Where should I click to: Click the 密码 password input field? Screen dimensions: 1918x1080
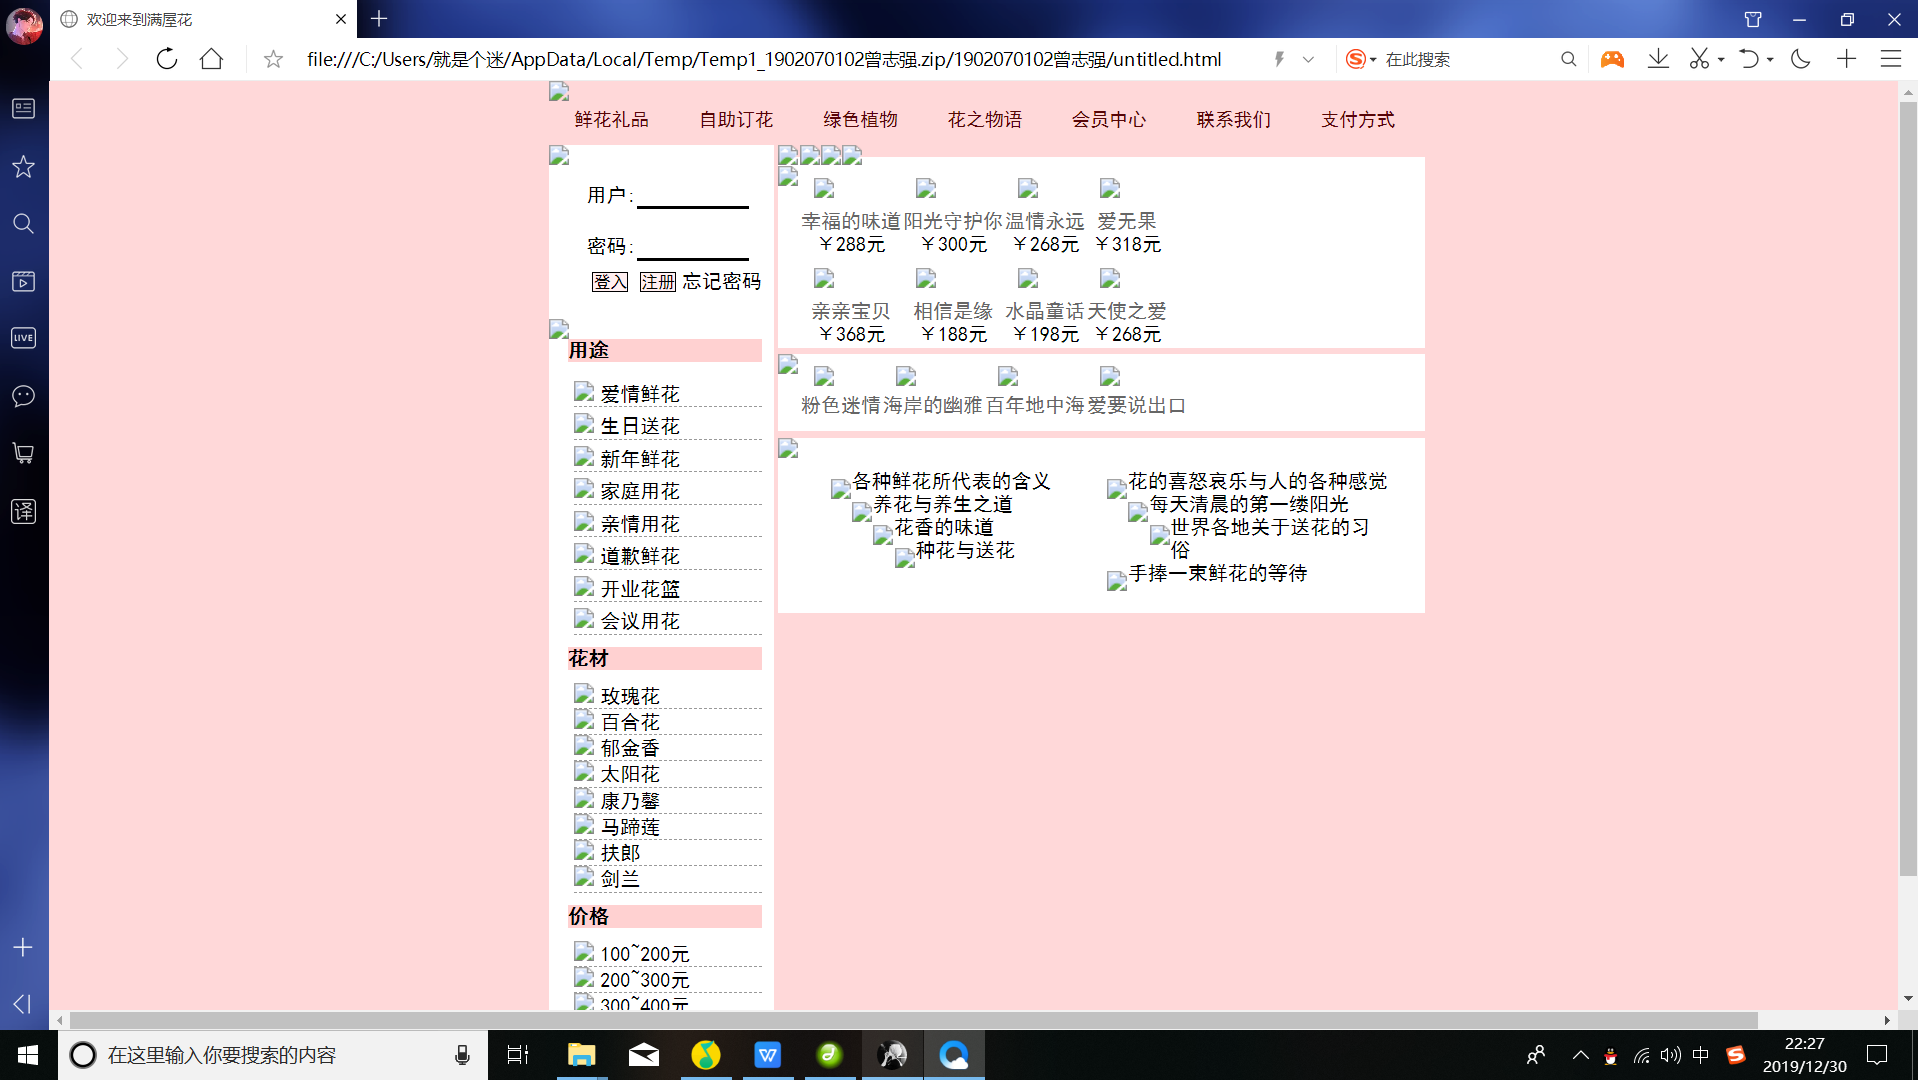pyautogui.click(x=693, y=246)
